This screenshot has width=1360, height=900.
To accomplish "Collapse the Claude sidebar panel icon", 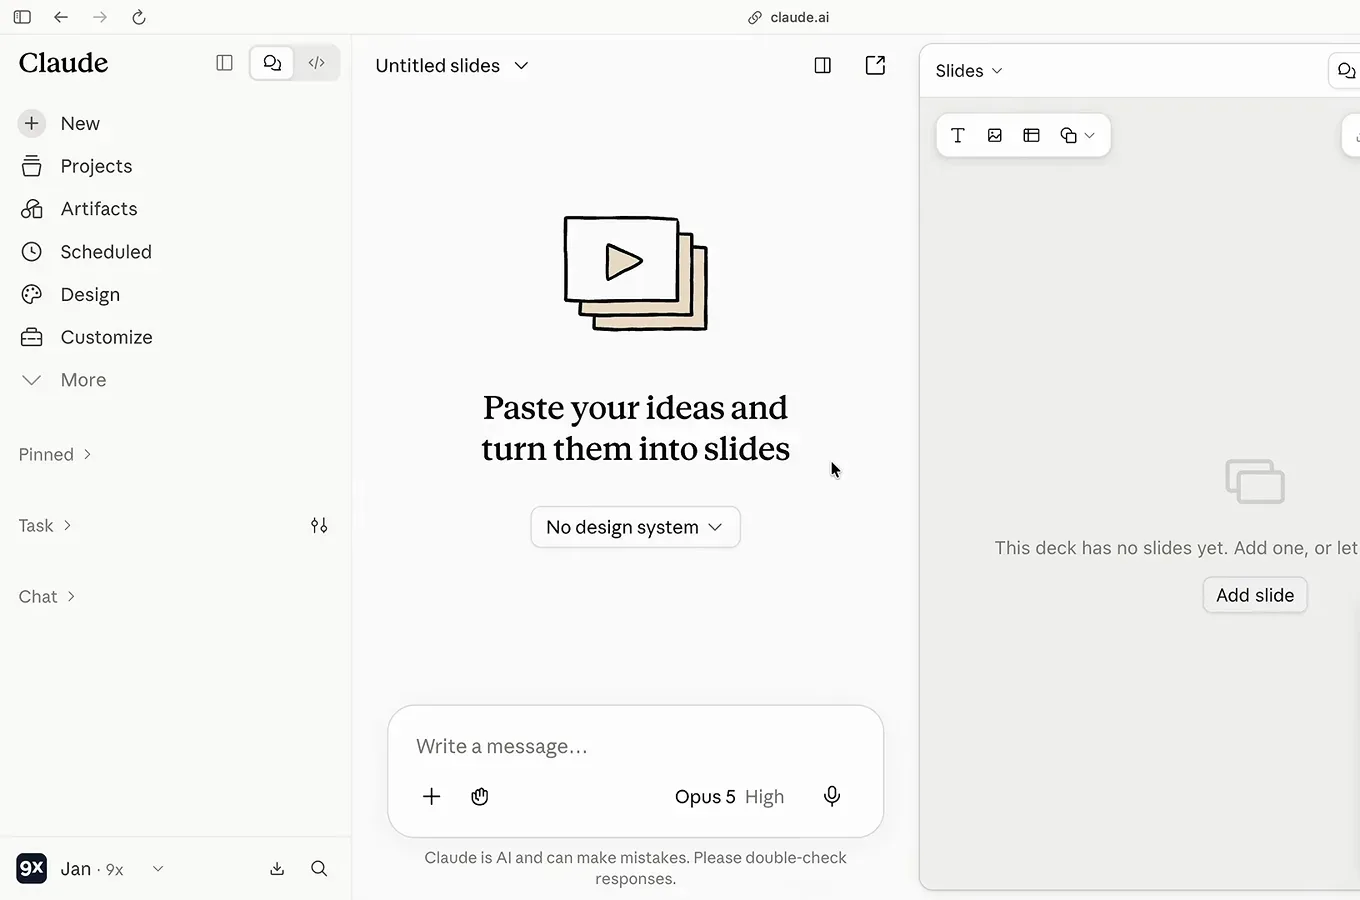I will (x=224, y=63).
